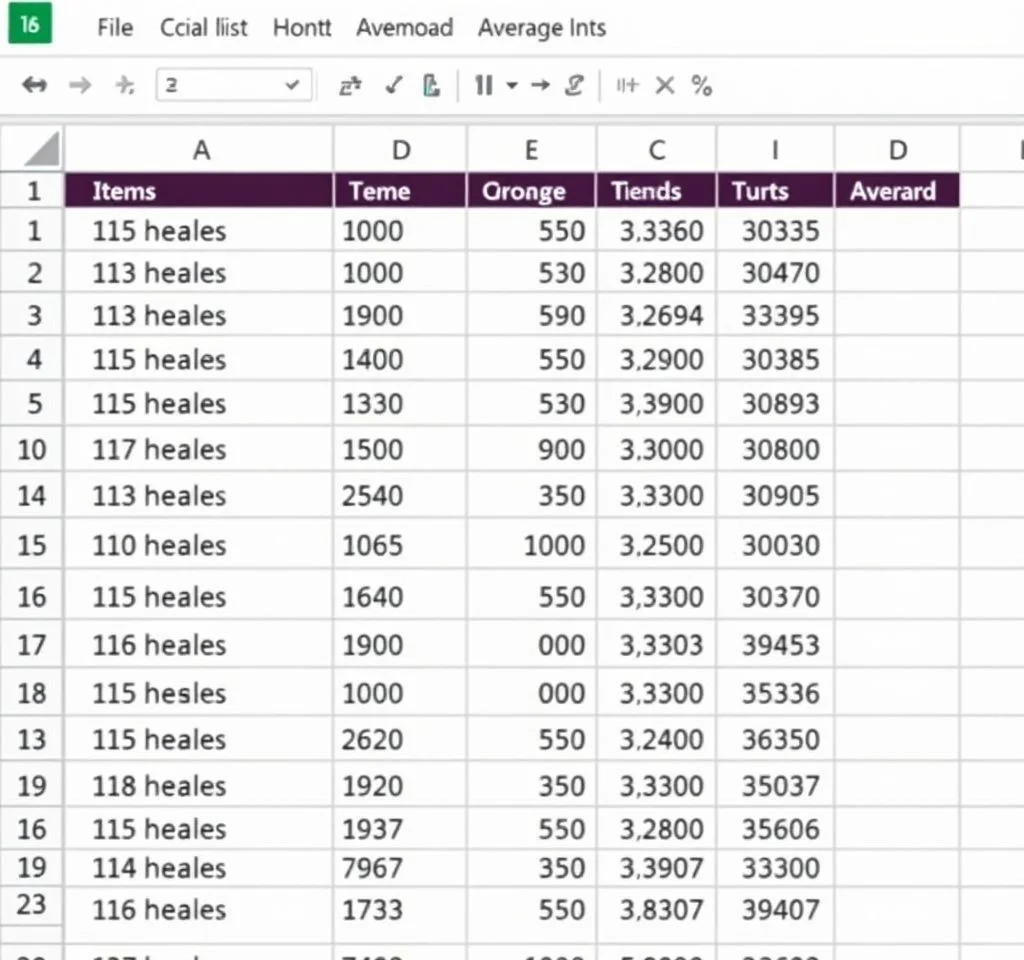
Task: Click the Tiends header cell
Action: pyautogui.click(x=656, y=191)
